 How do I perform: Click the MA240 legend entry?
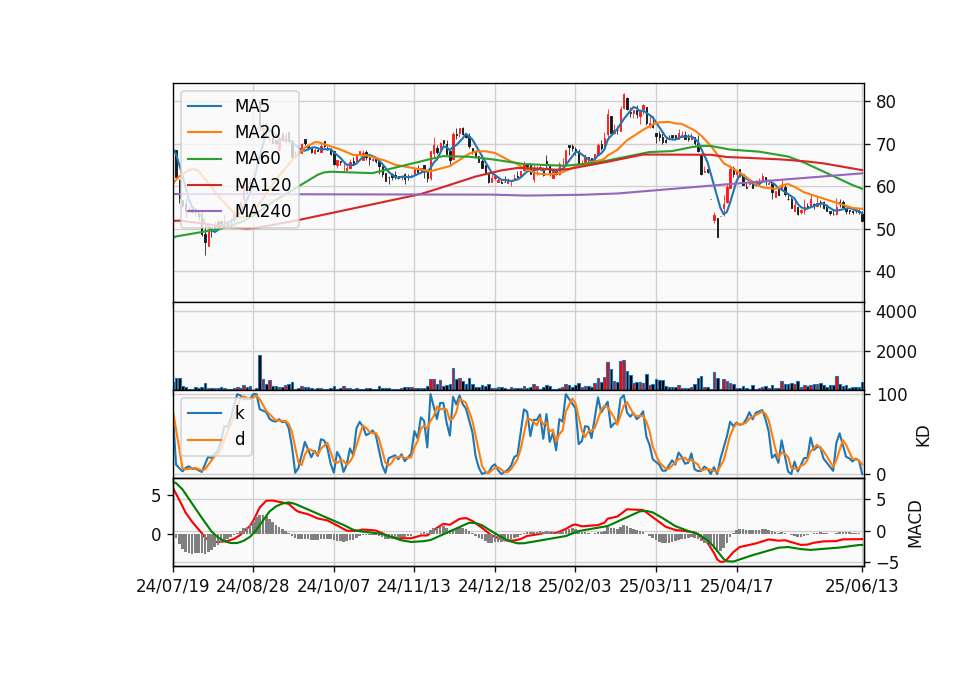coord(239,211)
